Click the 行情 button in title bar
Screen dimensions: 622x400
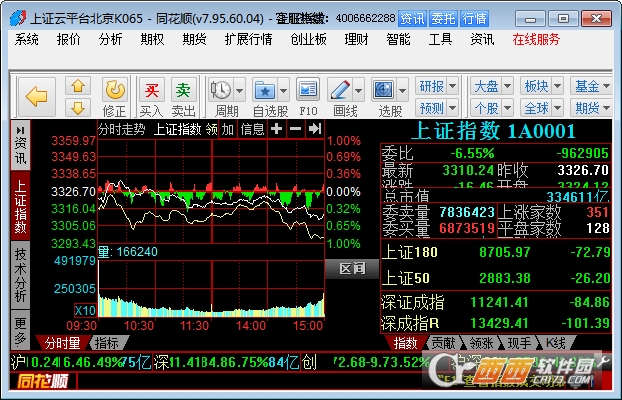pyautogui.click(x=474, y=19)
